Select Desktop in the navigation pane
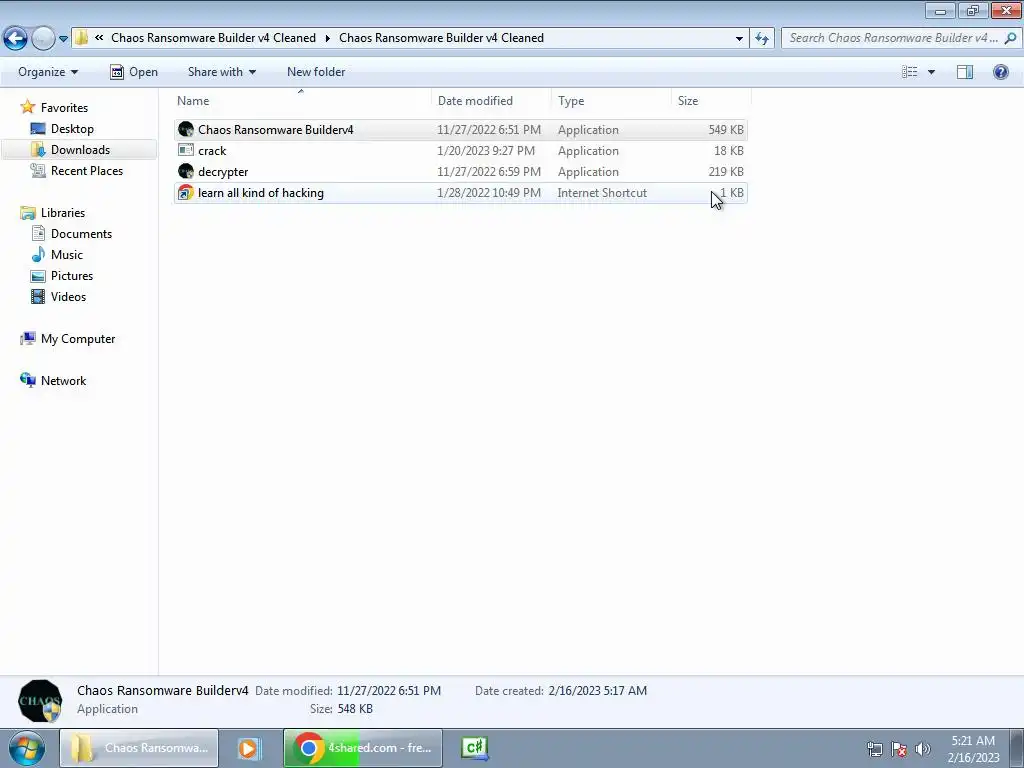 coord(72,129)
